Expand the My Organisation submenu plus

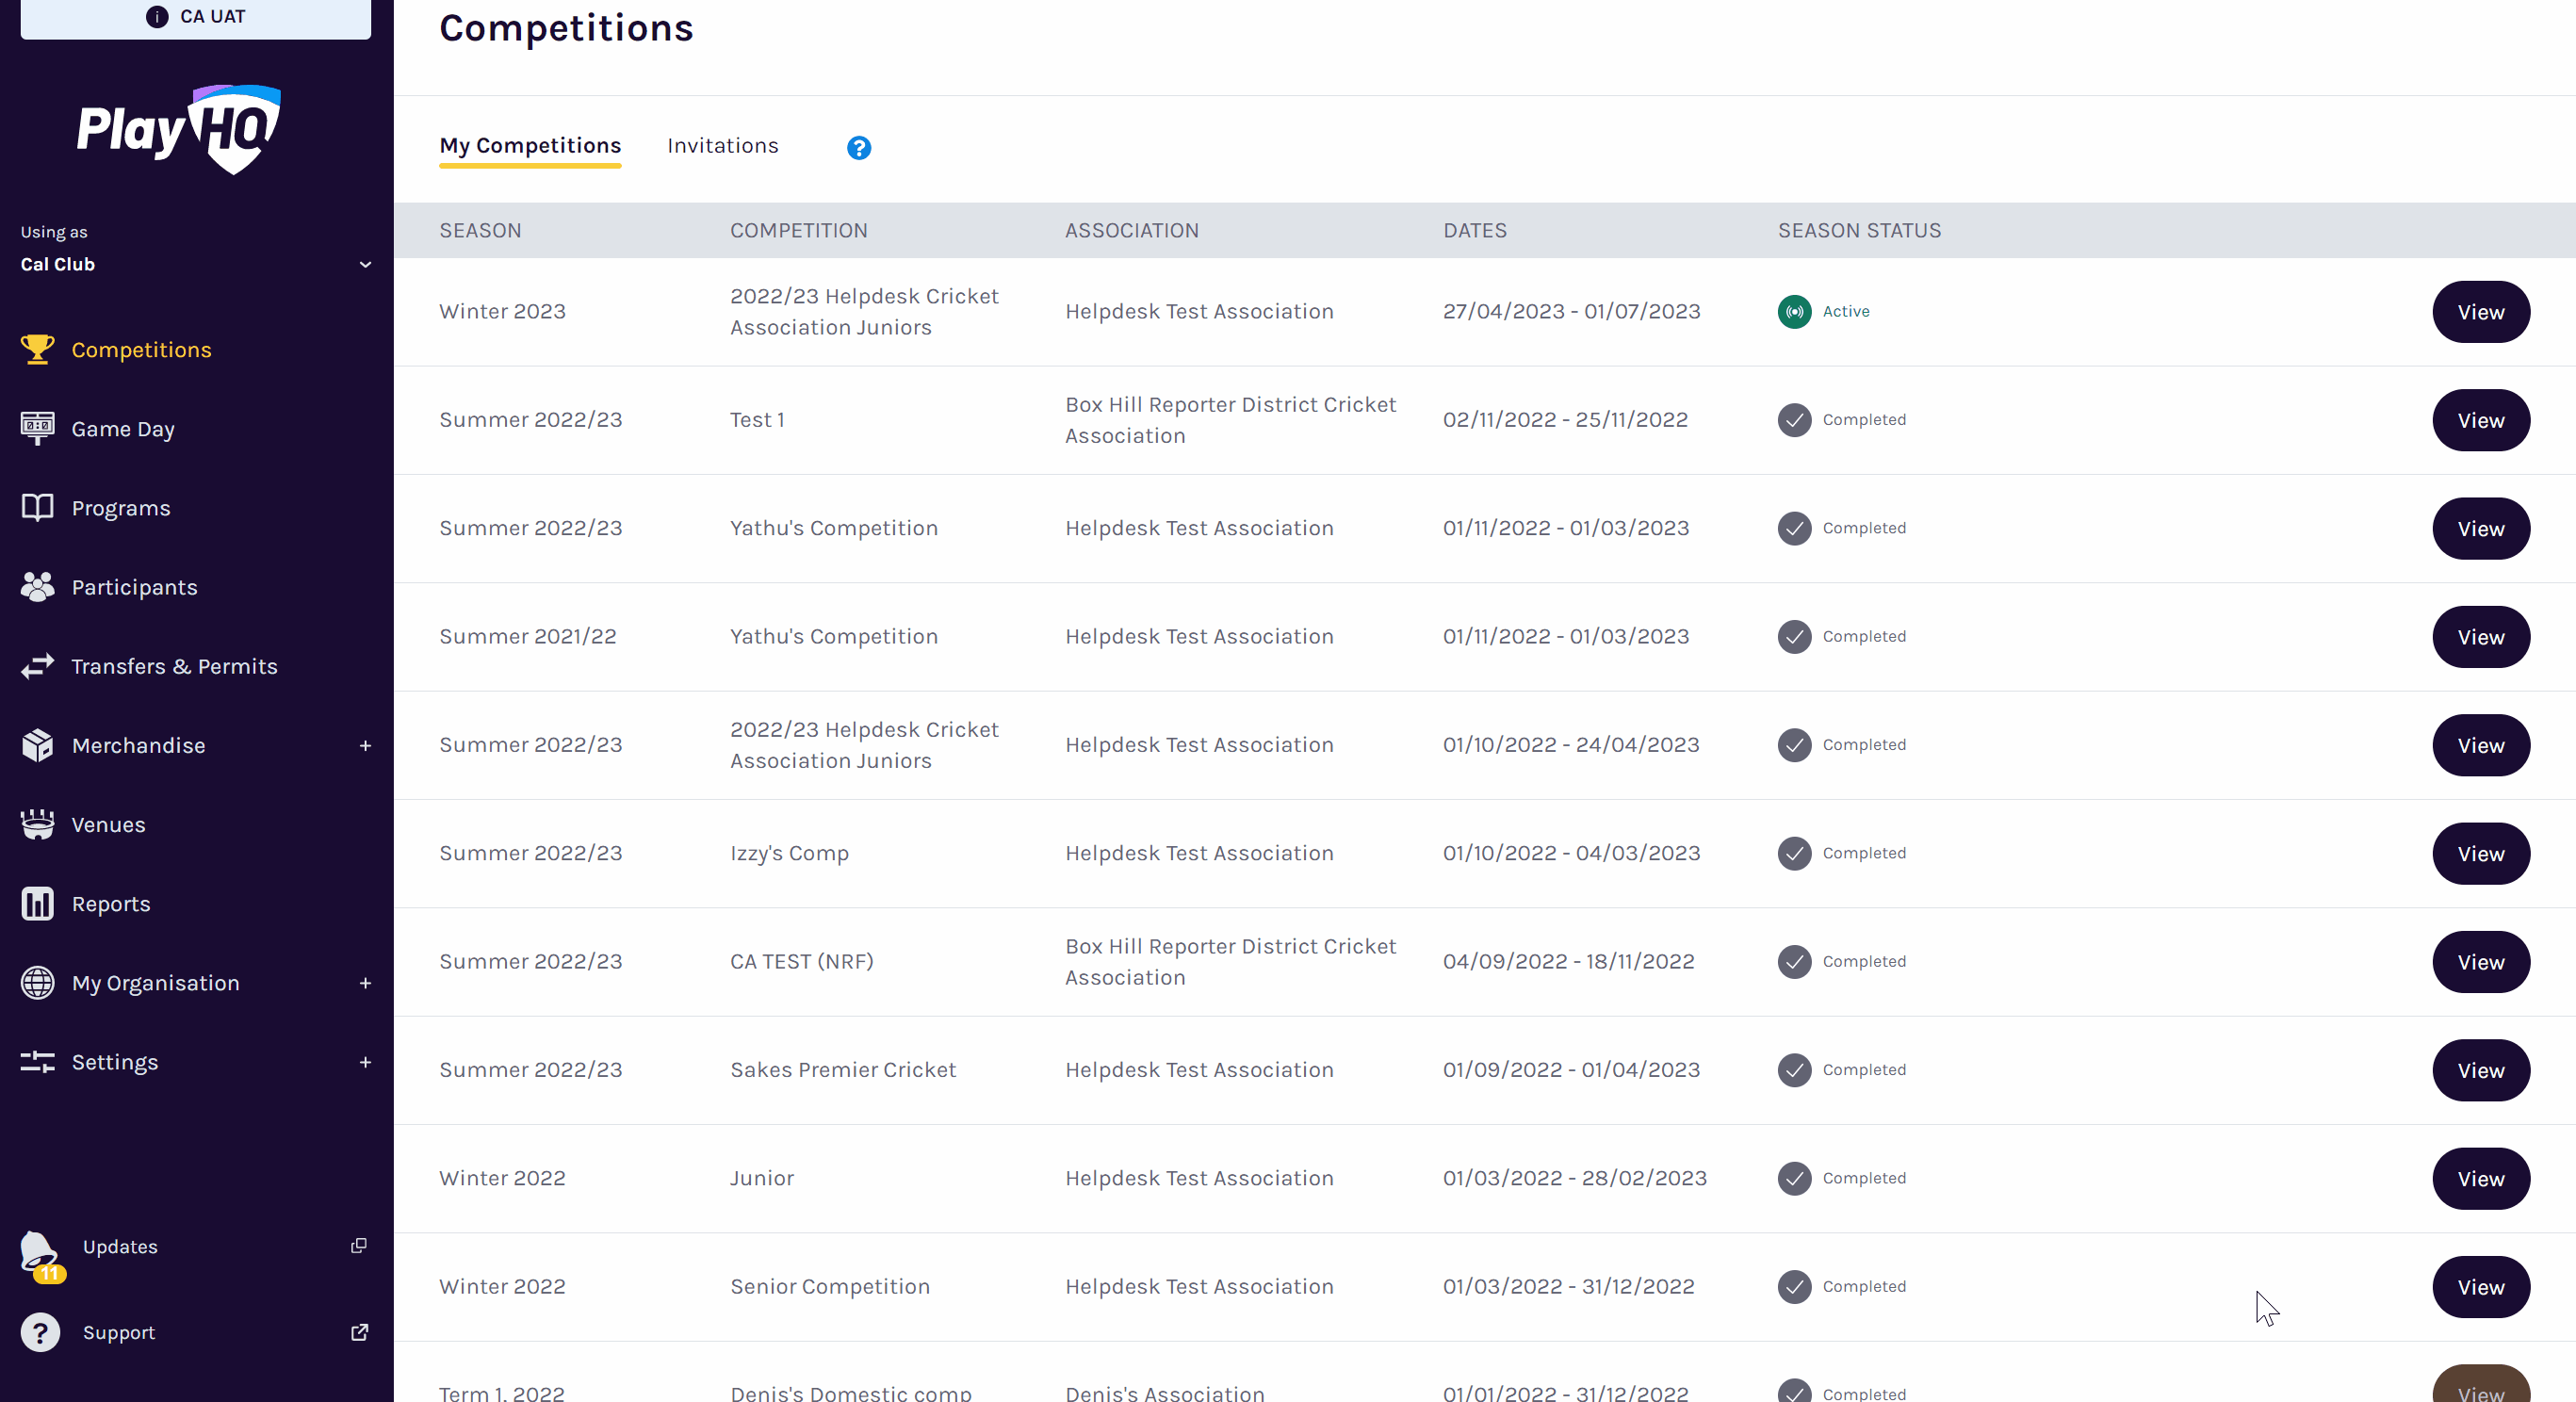365,983
